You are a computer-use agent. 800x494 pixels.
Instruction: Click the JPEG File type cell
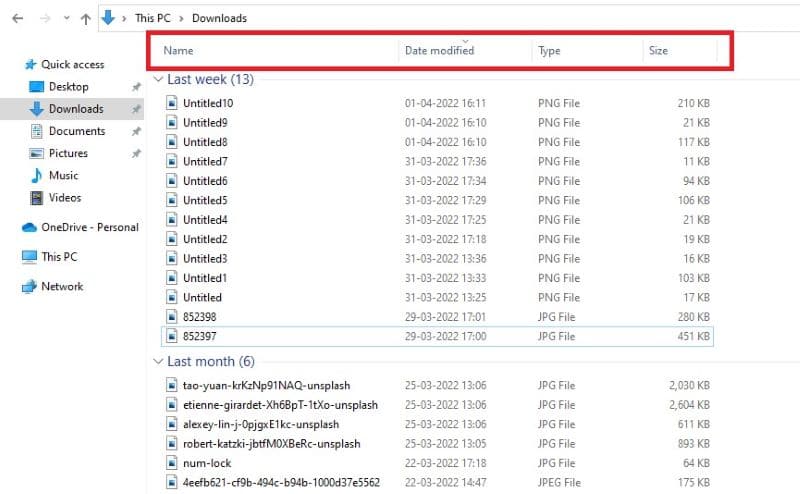(x=559, y=482)
